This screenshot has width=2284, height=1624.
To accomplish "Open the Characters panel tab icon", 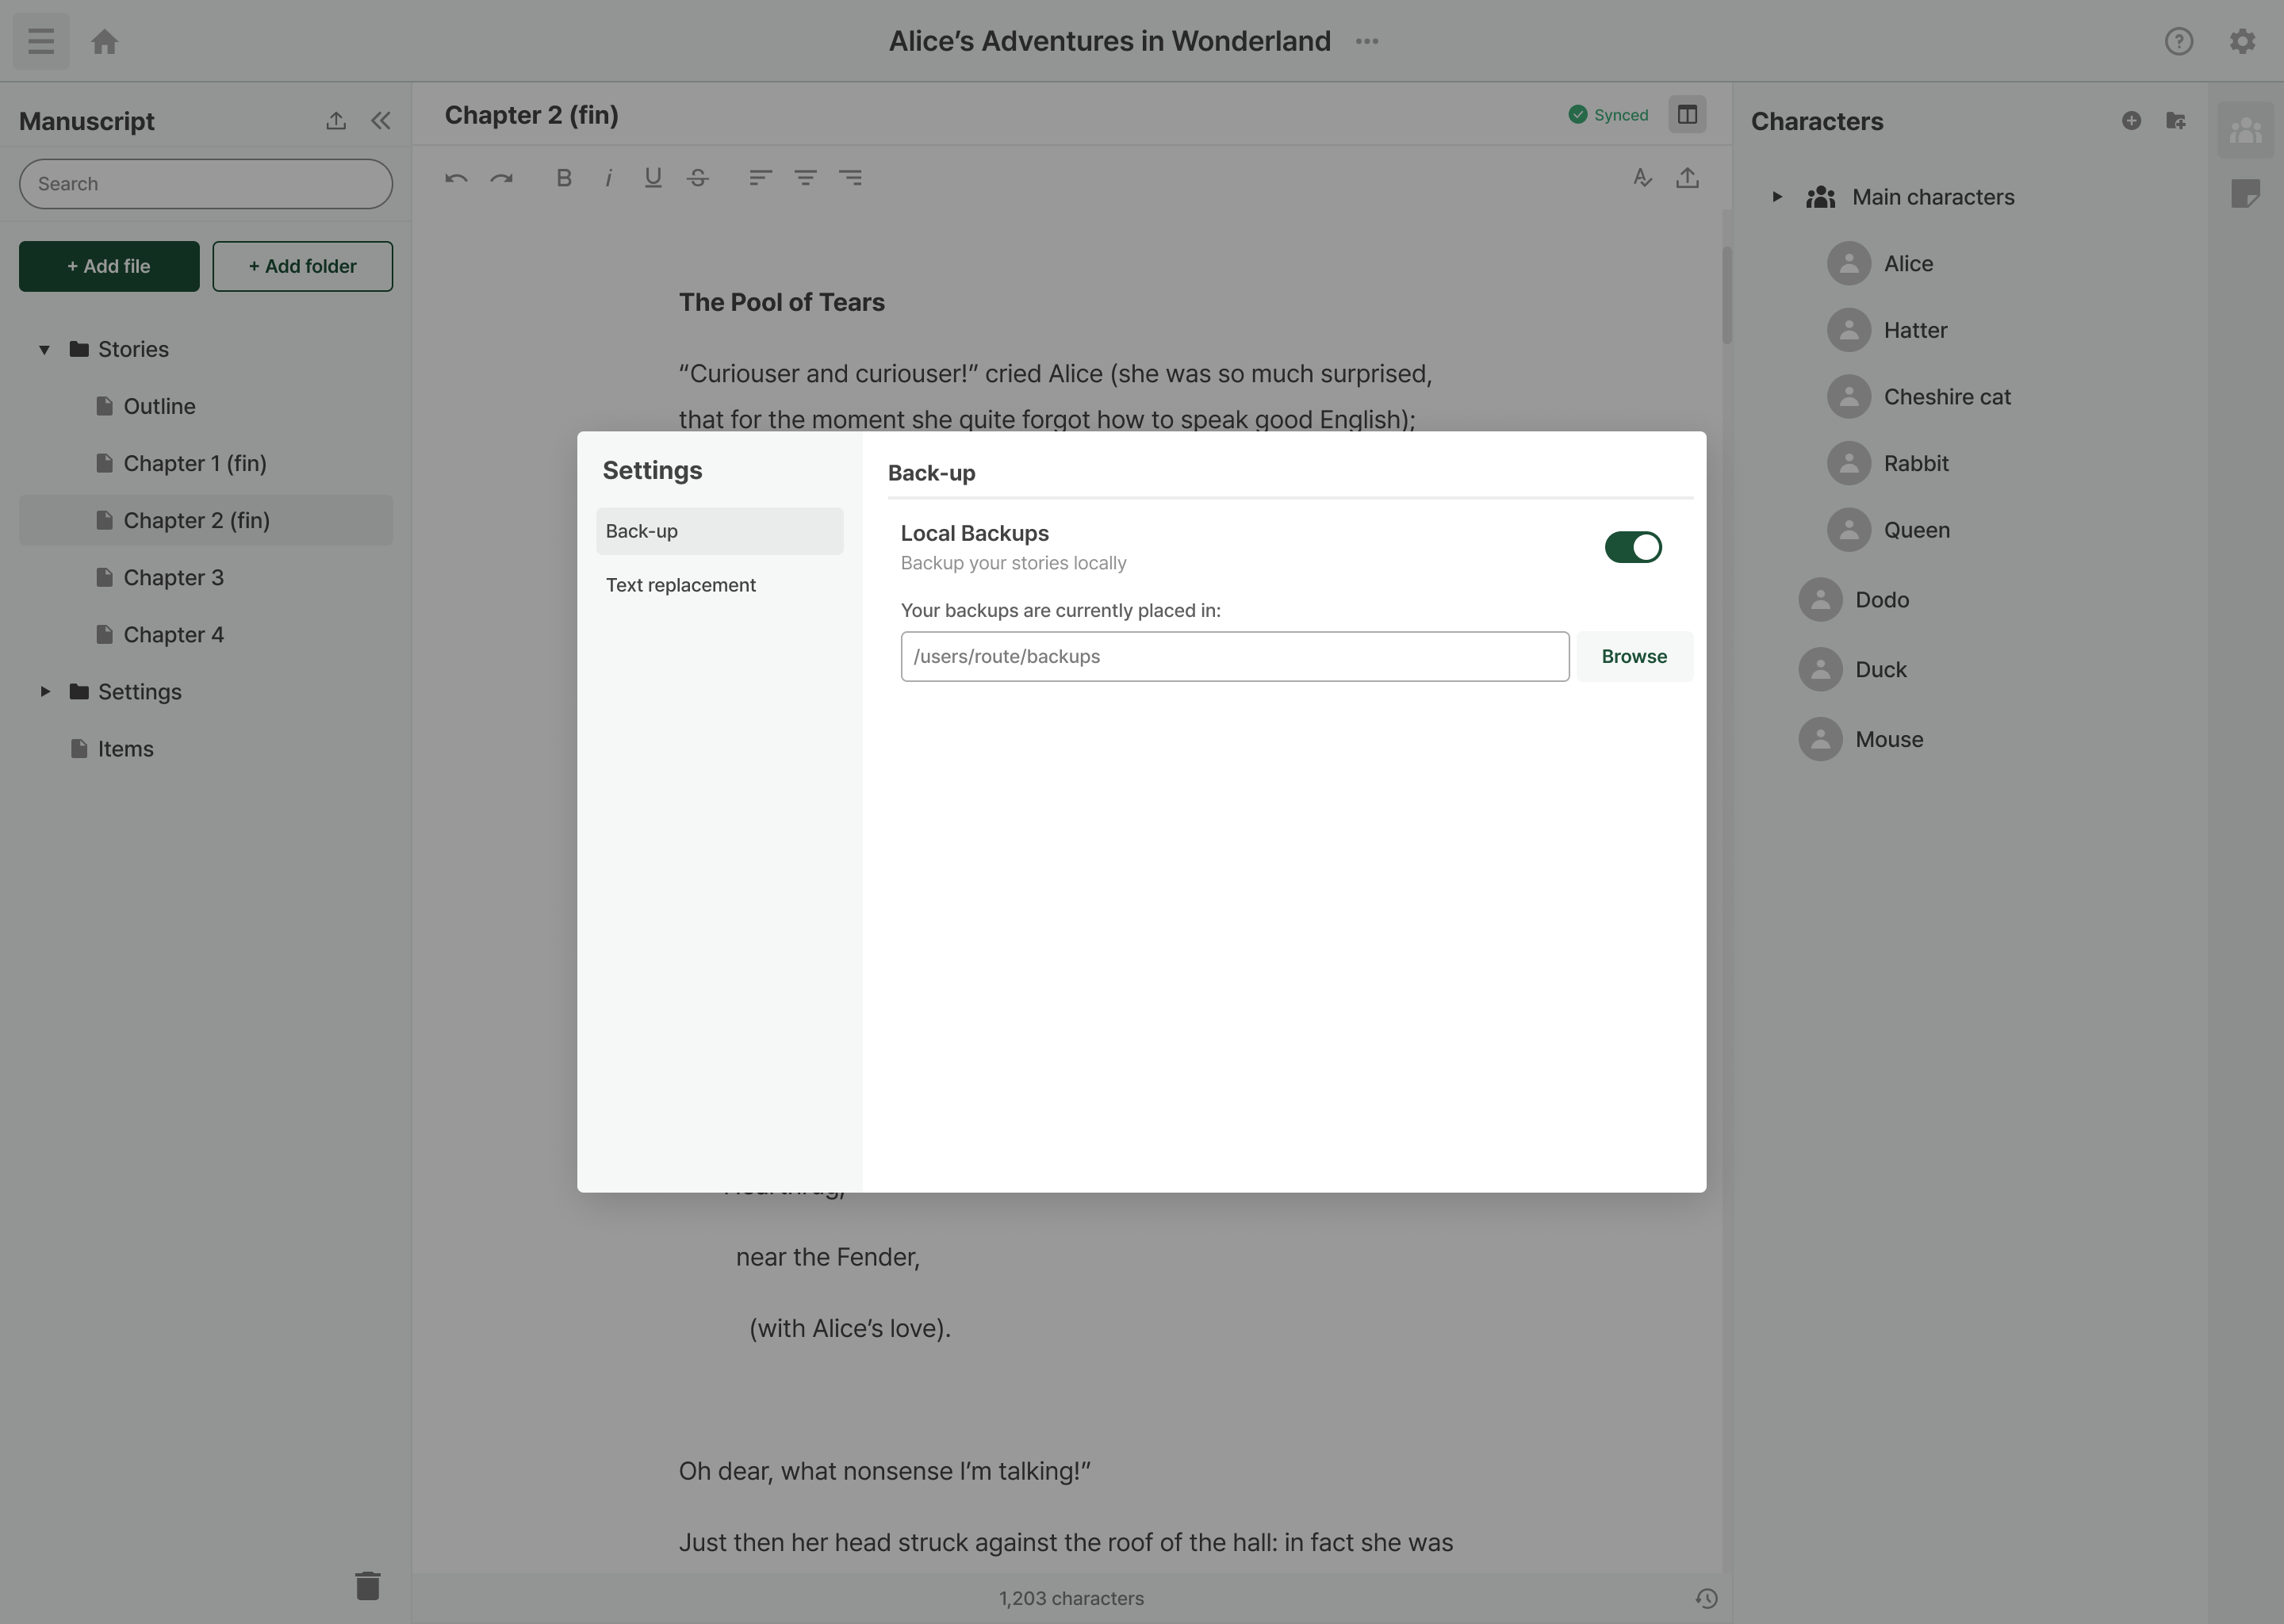I will click(2245, 130).
